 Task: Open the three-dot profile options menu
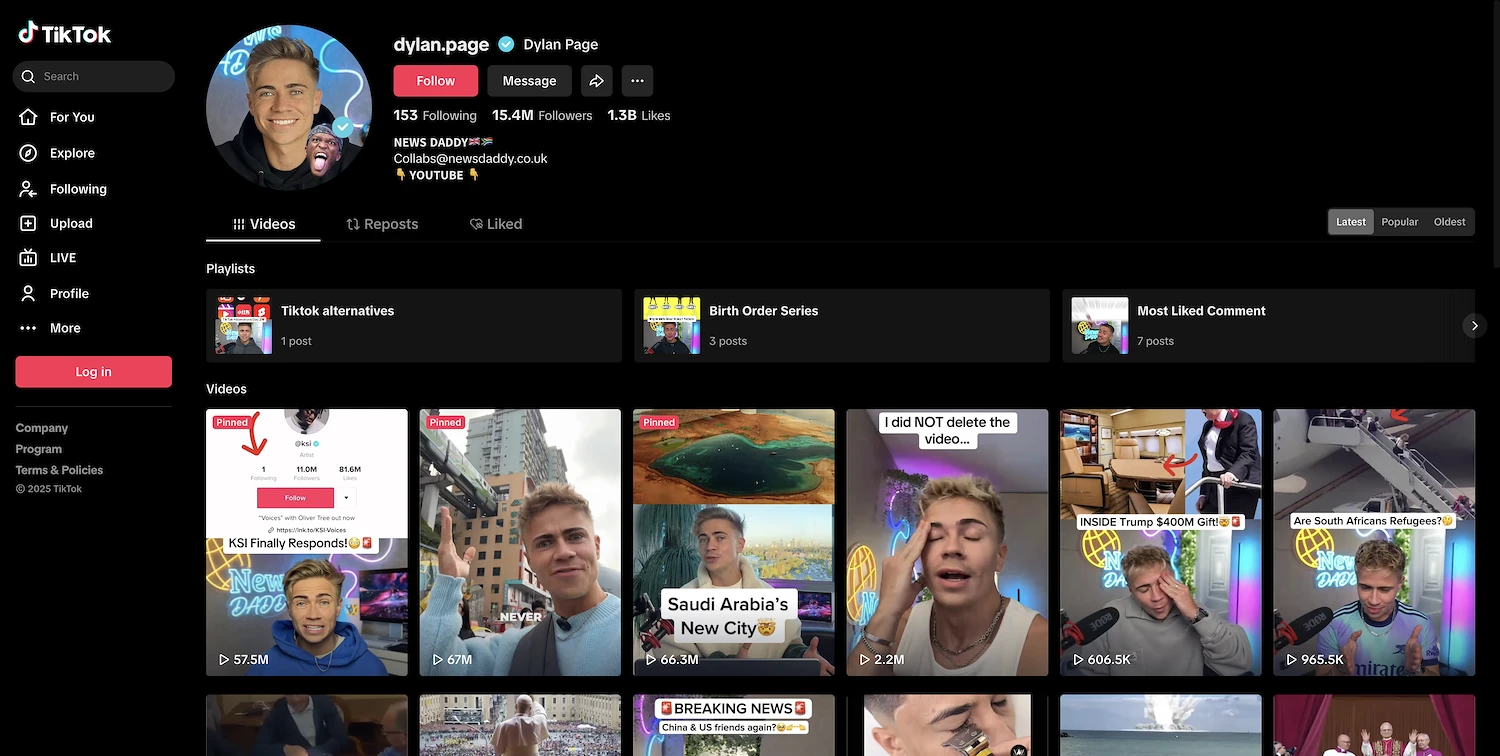(637, 81)
